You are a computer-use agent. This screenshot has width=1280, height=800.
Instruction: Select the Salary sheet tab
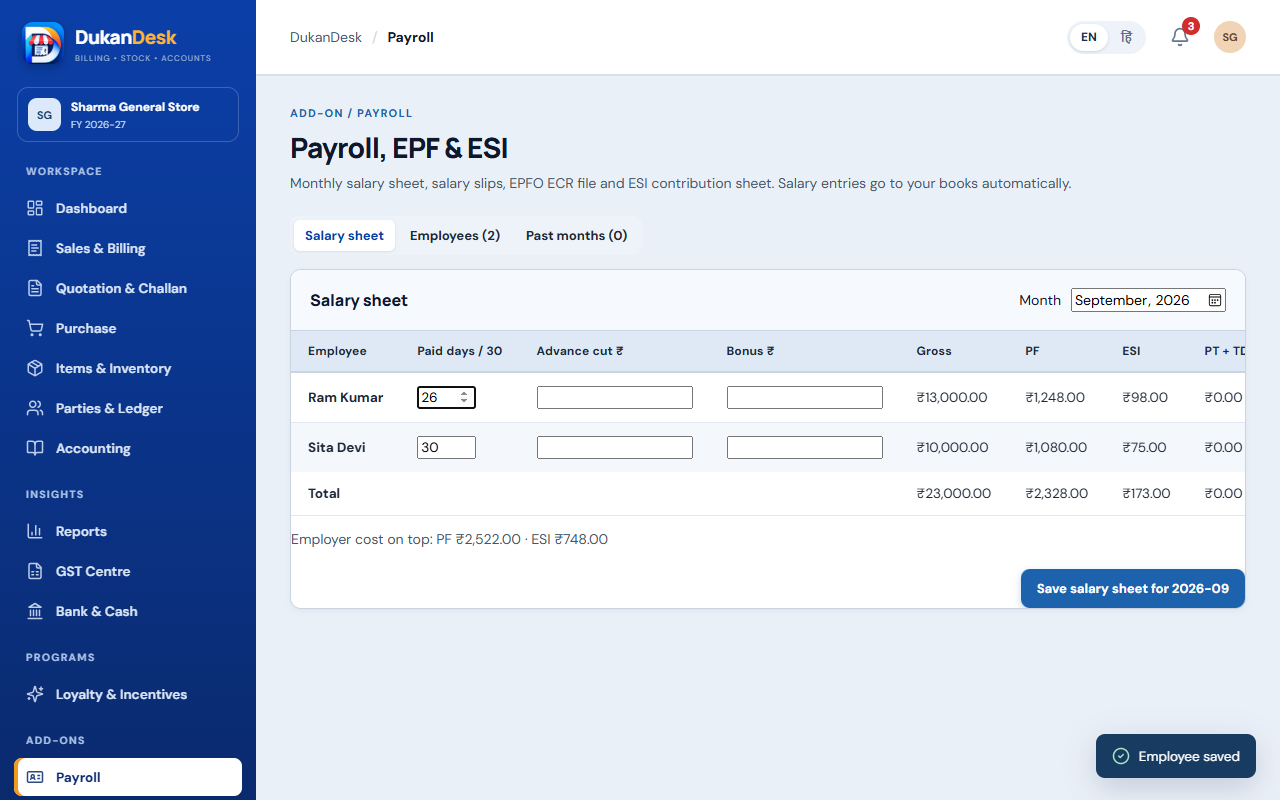pyautogui.click(x=344, y=236)
